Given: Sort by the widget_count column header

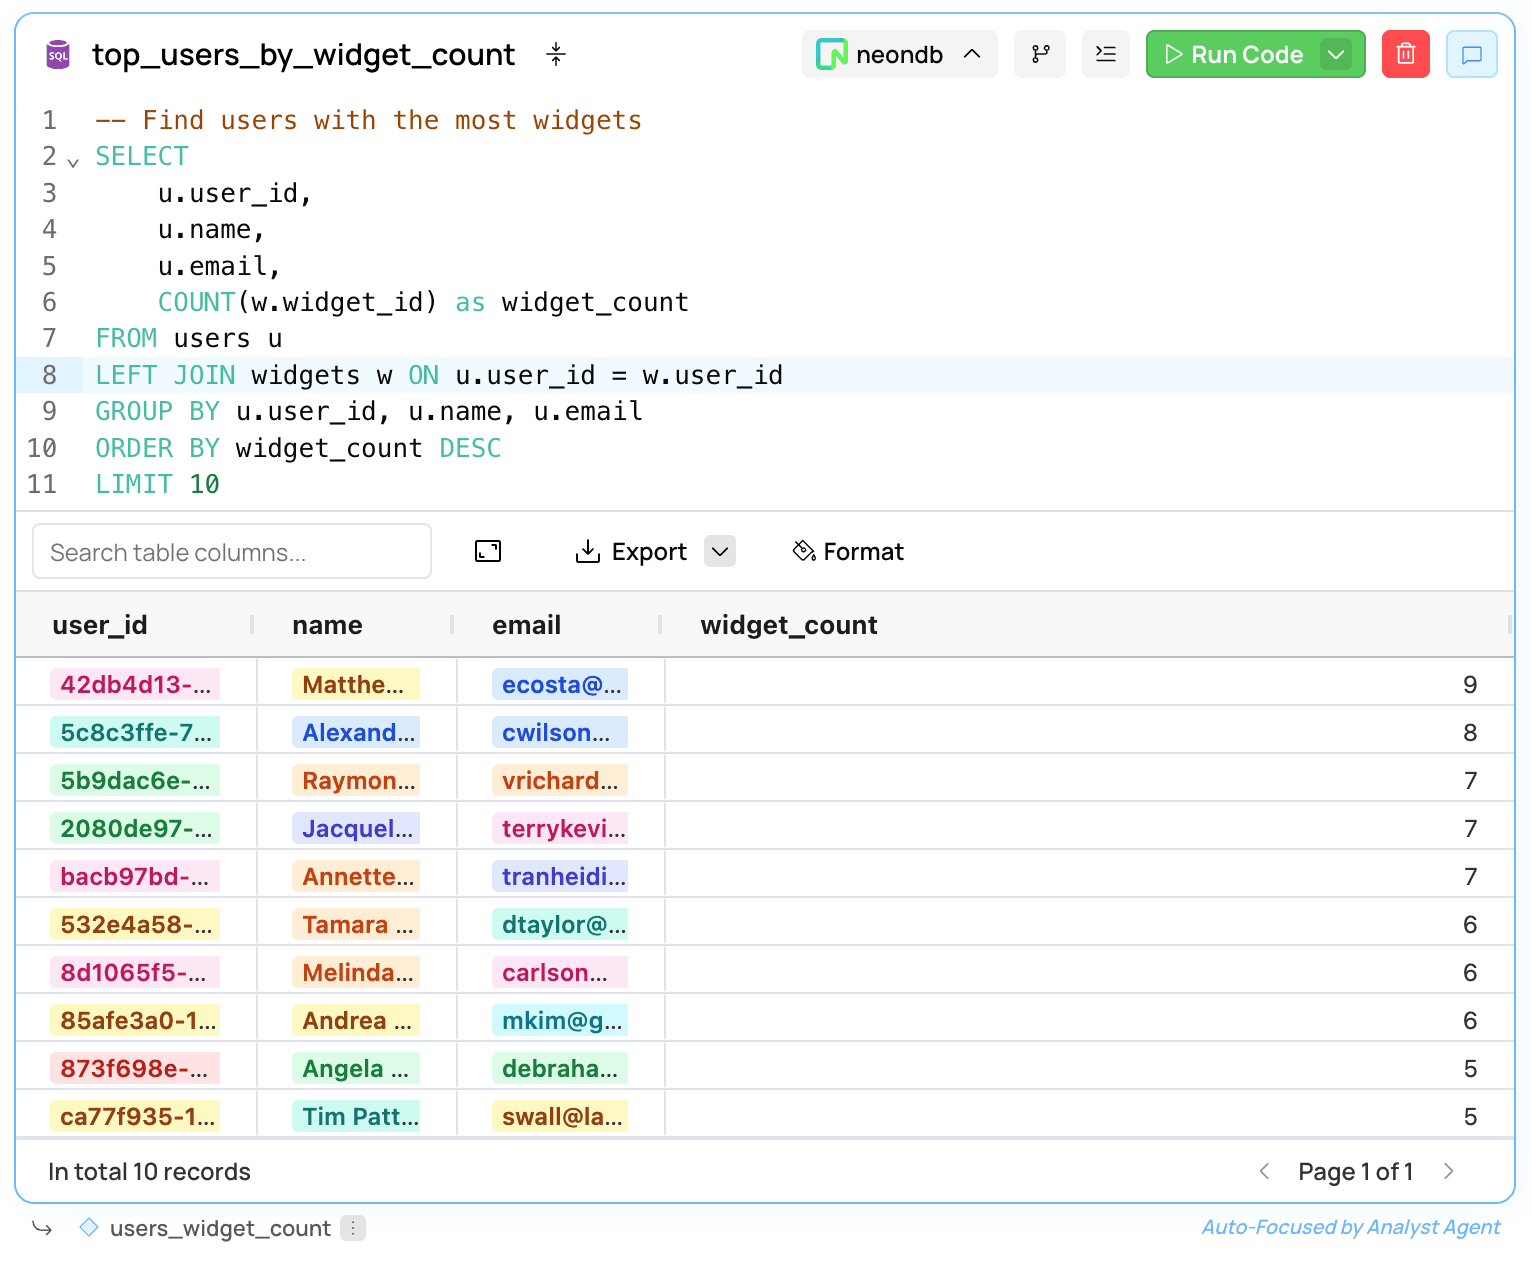Looking at the screenshot, I should point(788,625).
